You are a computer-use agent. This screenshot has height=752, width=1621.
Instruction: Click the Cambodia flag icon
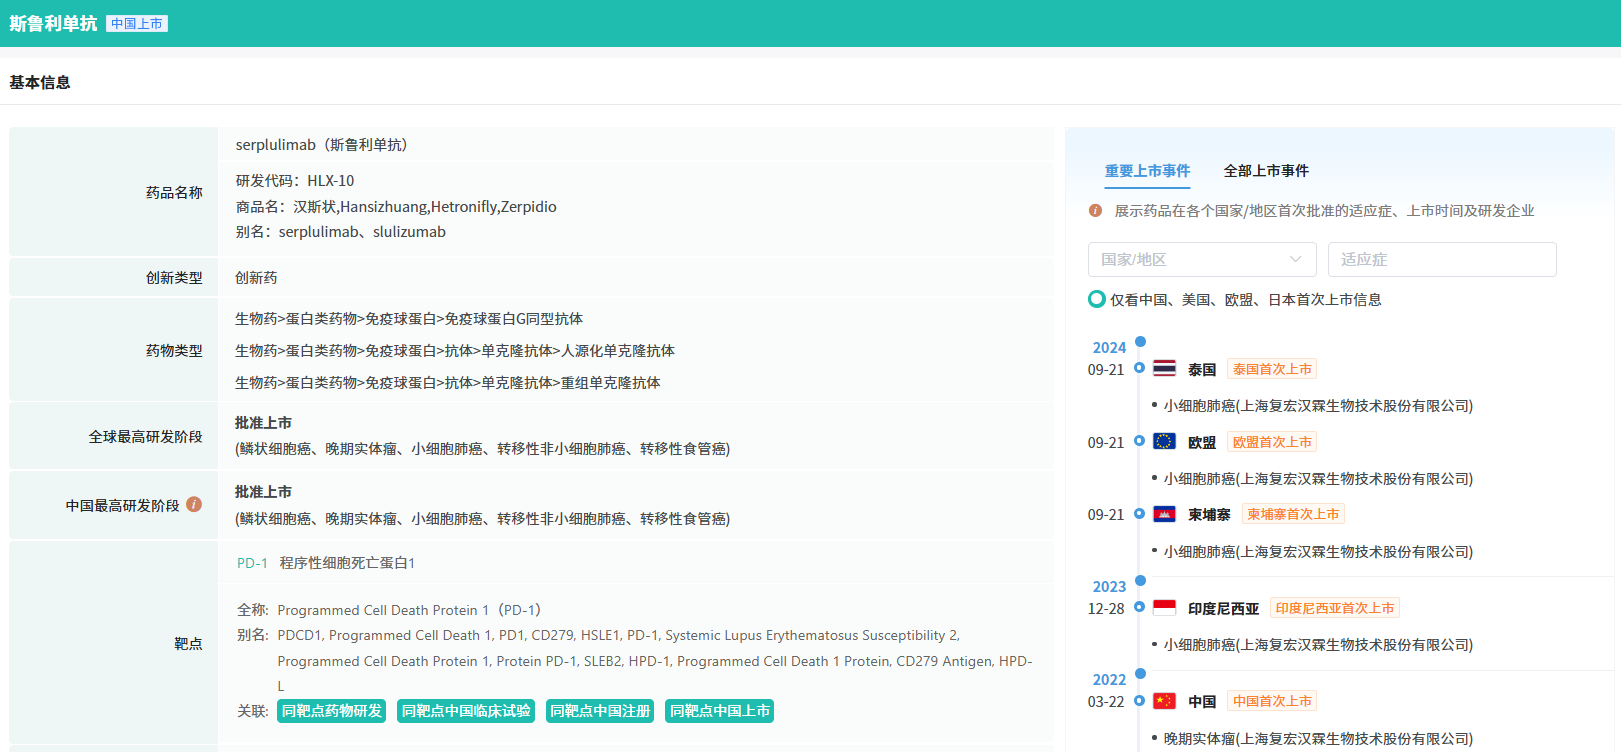(x=1164, y=515)
